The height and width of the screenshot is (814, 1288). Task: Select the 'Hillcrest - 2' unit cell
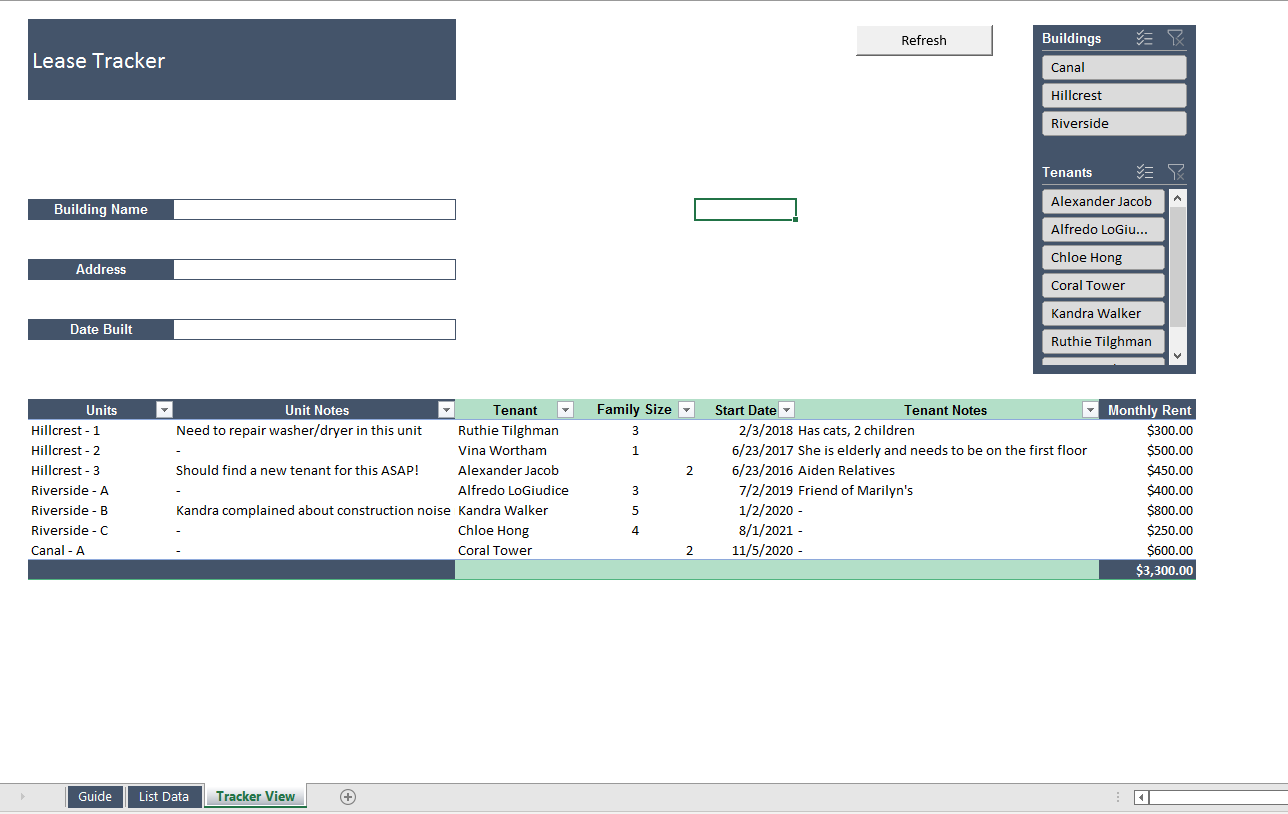coord(101,450)
